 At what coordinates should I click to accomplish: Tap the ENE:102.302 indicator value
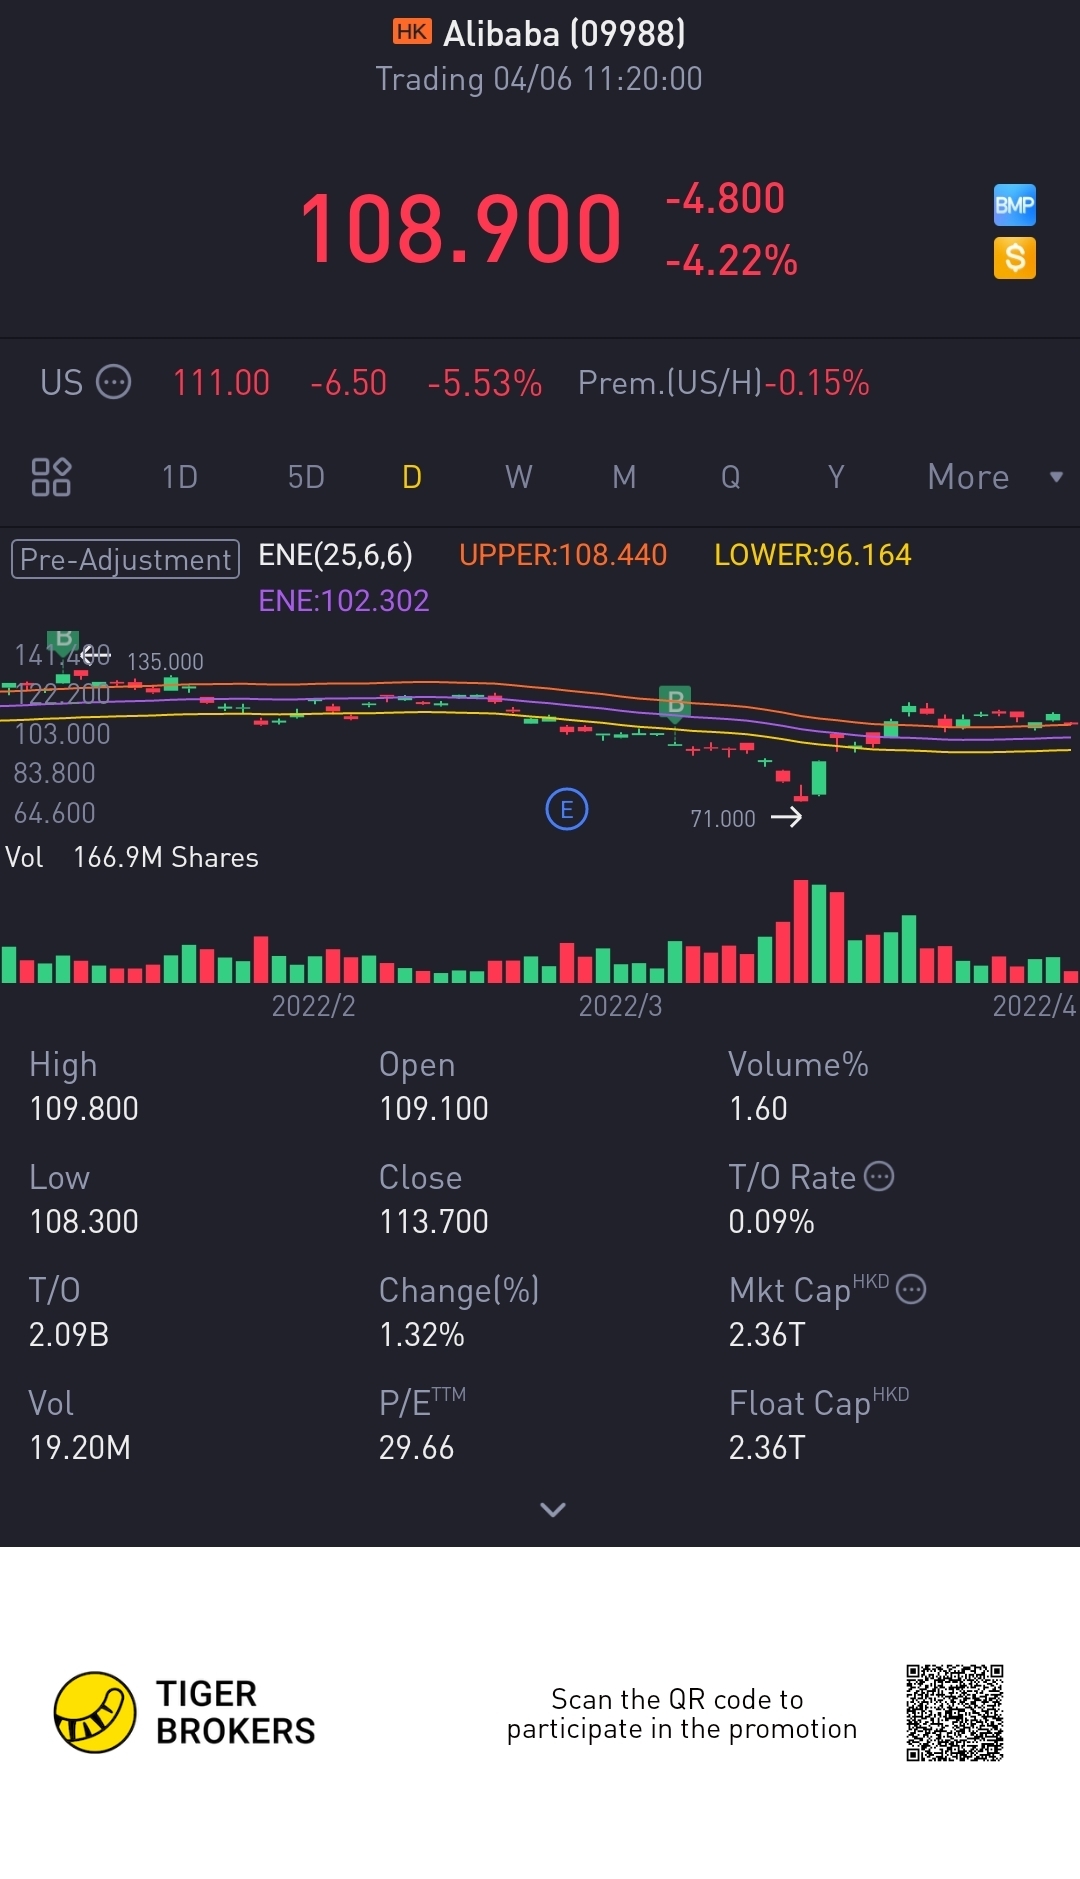click(344, 600)
